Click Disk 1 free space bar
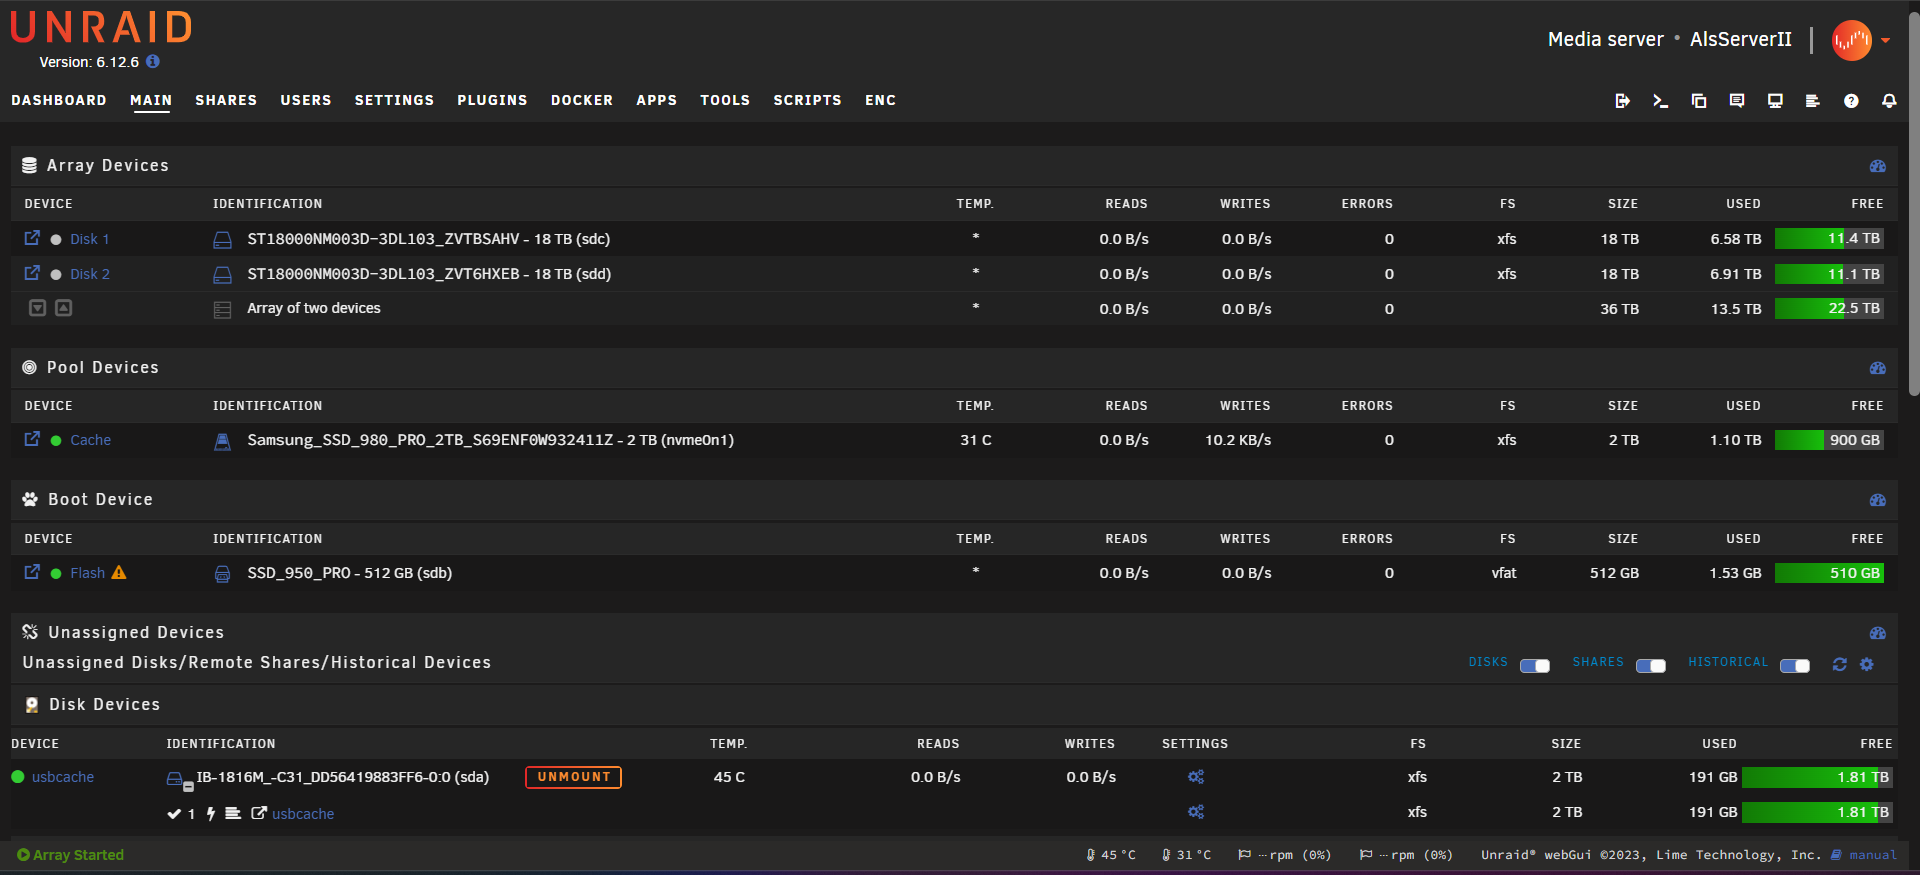1920x875 pixels. coord(1829,239)
